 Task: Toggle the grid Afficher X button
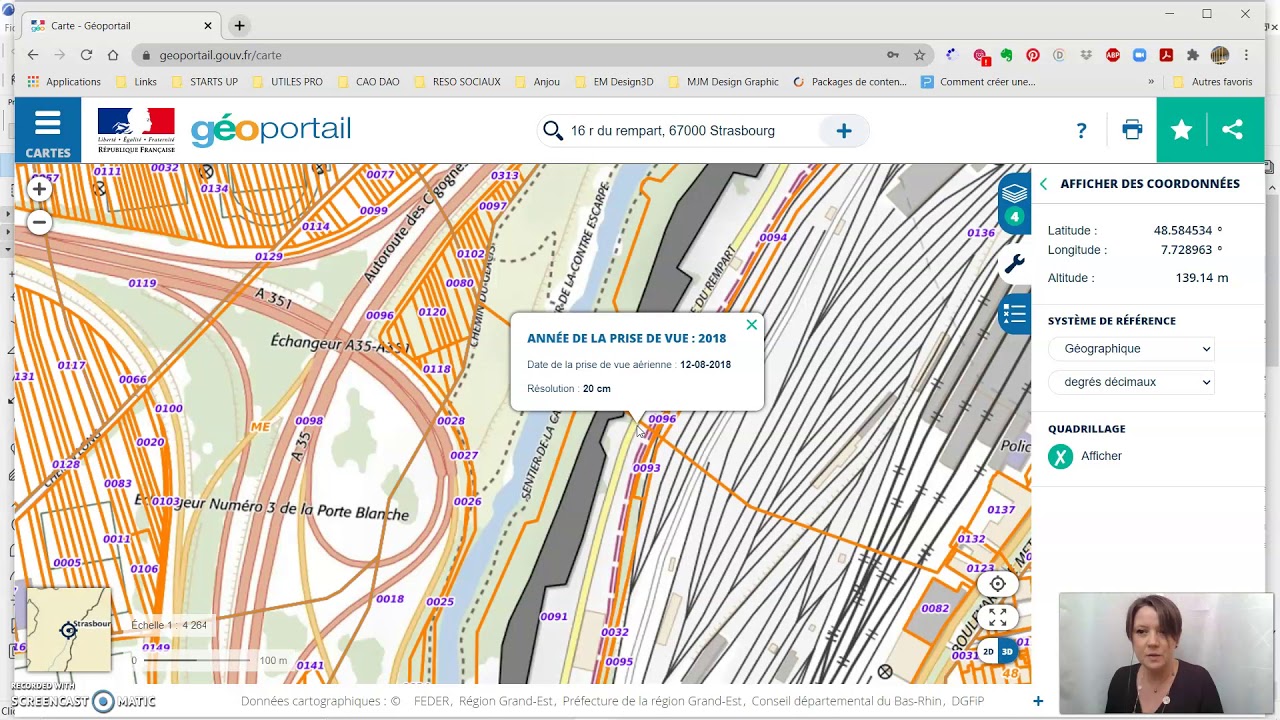coord(1060,456)
